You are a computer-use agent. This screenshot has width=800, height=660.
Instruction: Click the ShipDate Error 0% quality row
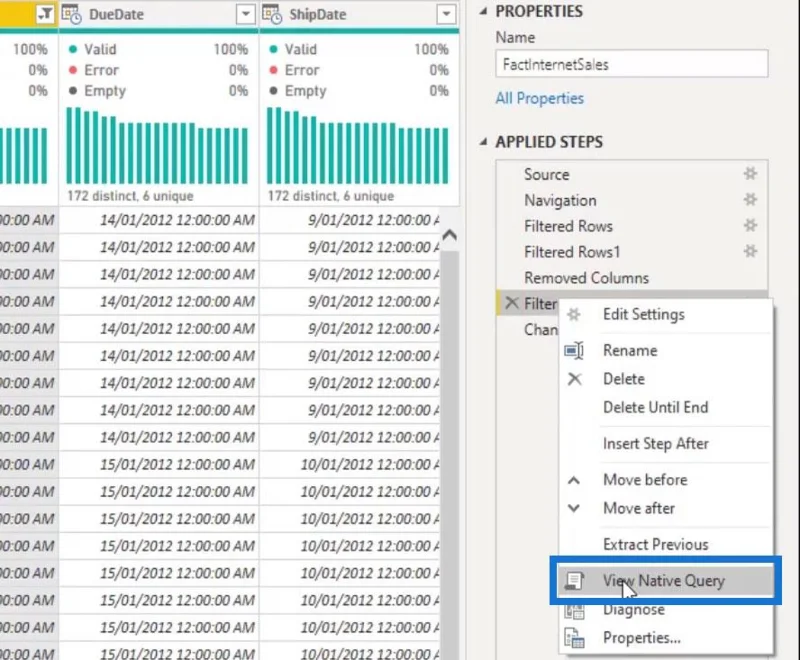(359, 70)
